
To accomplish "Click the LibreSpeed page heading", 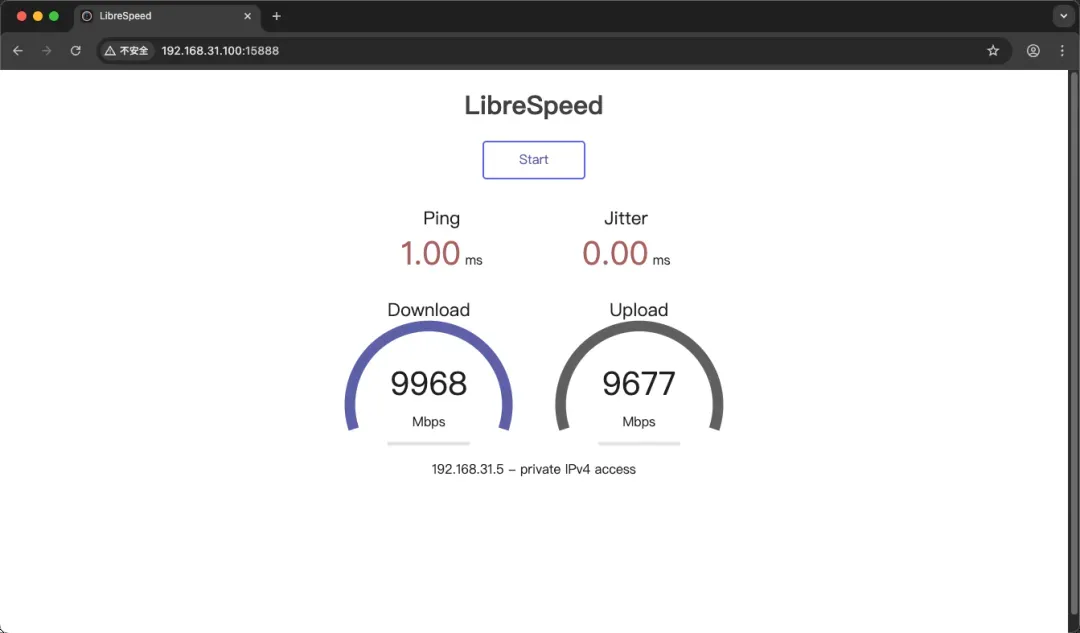I will pyautogui.click(x=534, y=105).
